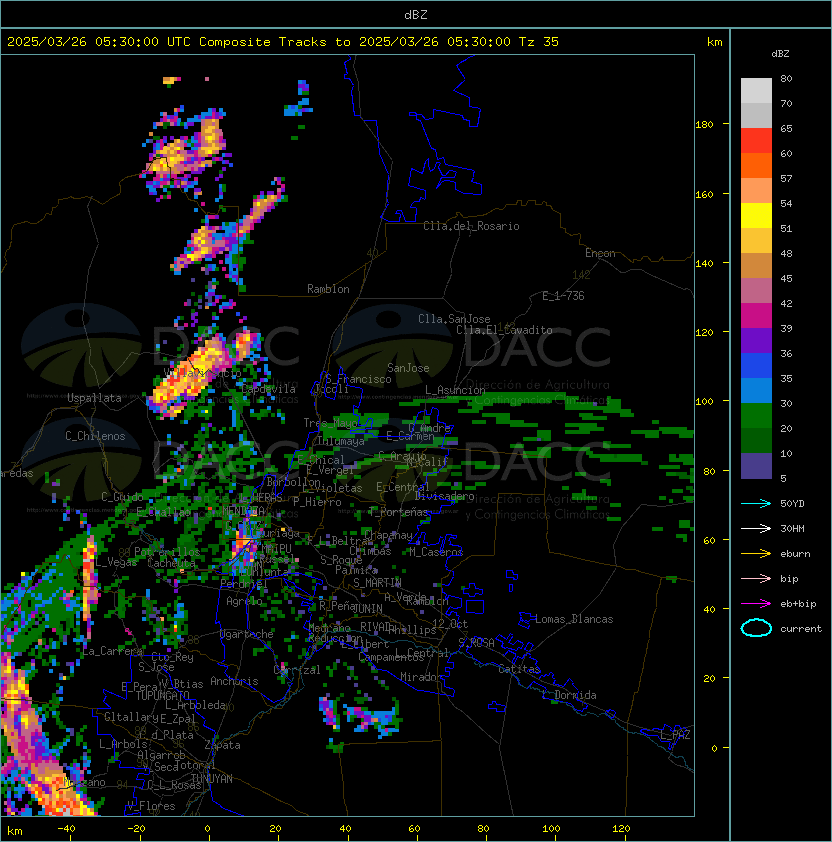Click the 'L_Dormida' place label
Viewport: 832px width, 842px height.
point(569,695)
